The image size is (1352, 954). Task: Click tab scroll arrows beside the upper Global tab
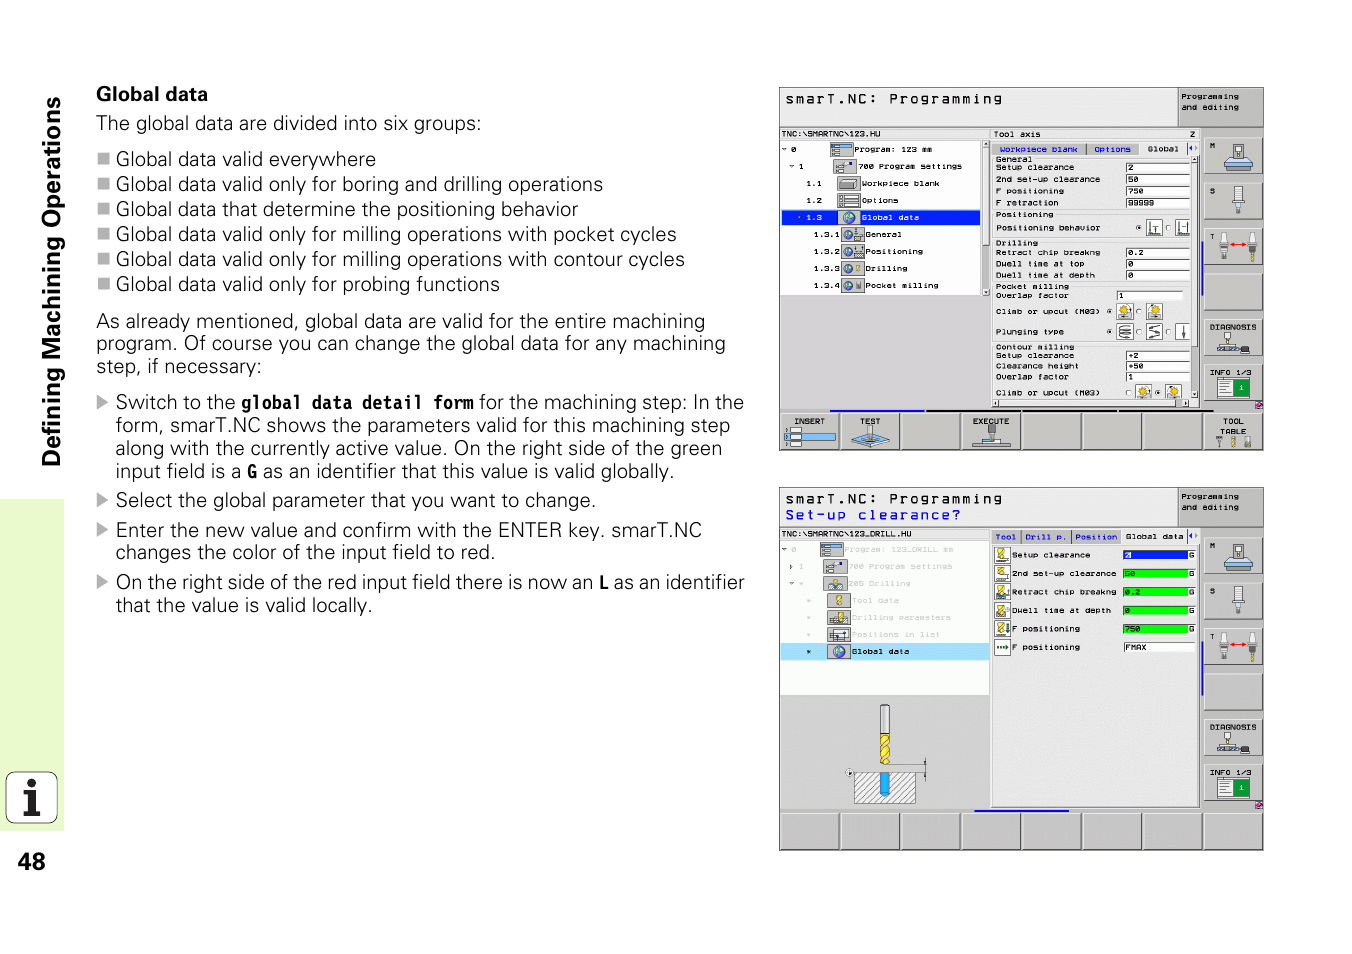pos(1192,149)
